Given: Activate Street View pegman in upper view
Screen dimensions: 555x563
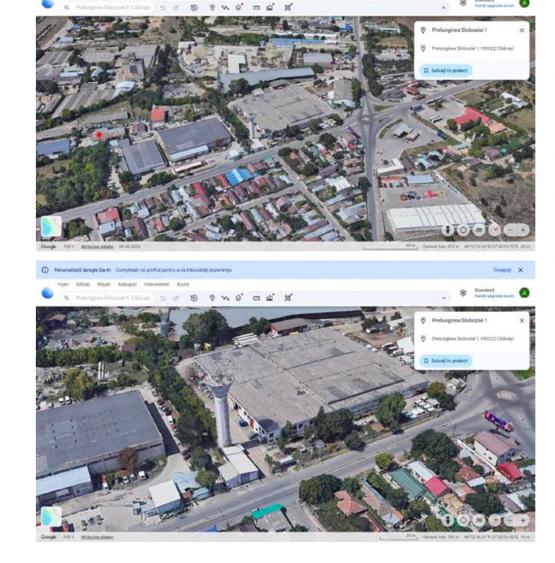Looking at the screenshot, I should (447, 229).
